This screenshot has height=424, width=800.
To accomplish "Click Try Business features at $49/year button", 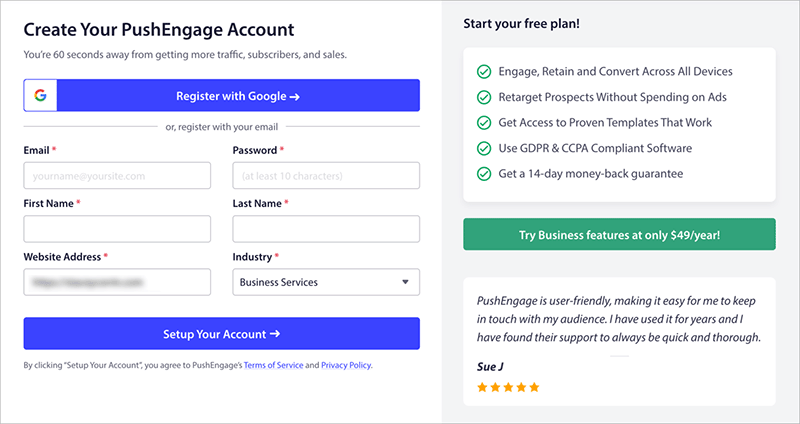I will coord(619,235).
